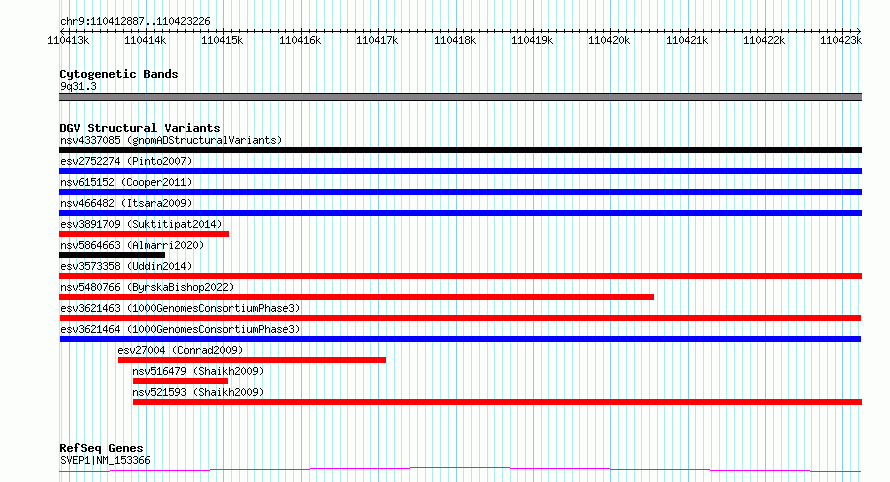Click the short red bar of nsv516479
Image resolution: width=890 pixels, height=482 pixels.
[180, 381]
